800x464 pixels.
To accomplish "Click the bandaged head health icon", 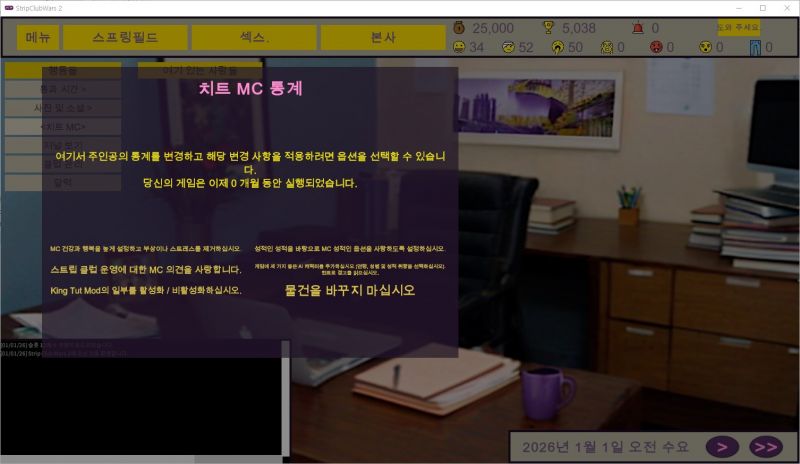I will [x=508, y=47].
